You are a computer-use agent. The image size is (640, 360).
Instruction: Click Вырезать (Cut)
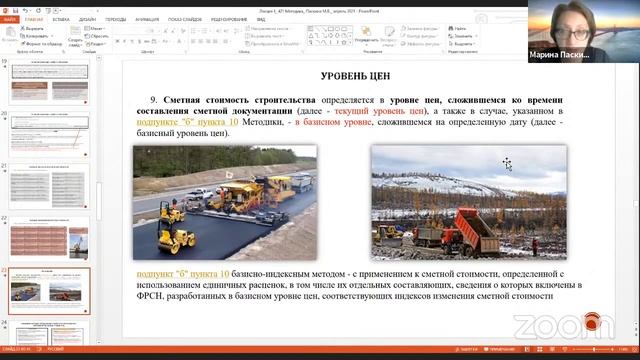(32, 29)
